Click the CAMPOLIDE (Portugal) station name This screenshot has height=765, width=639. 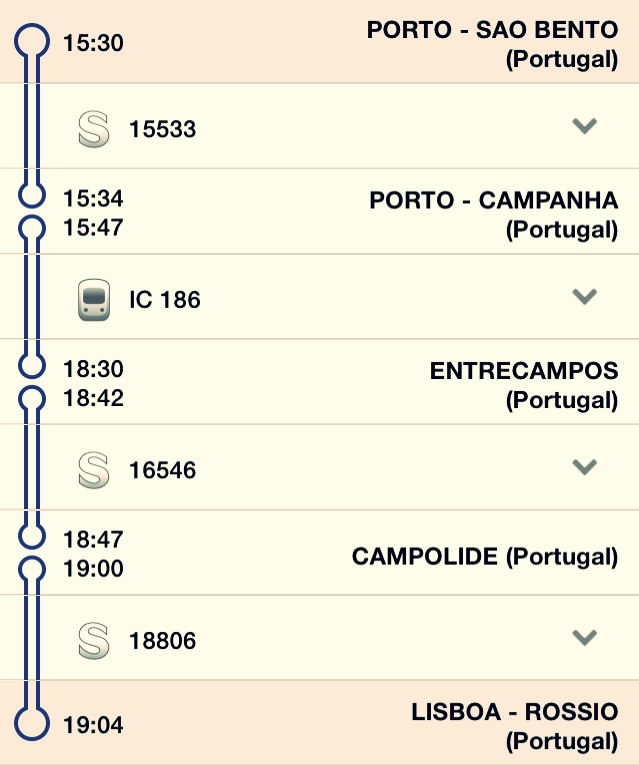tap(484, 556)
